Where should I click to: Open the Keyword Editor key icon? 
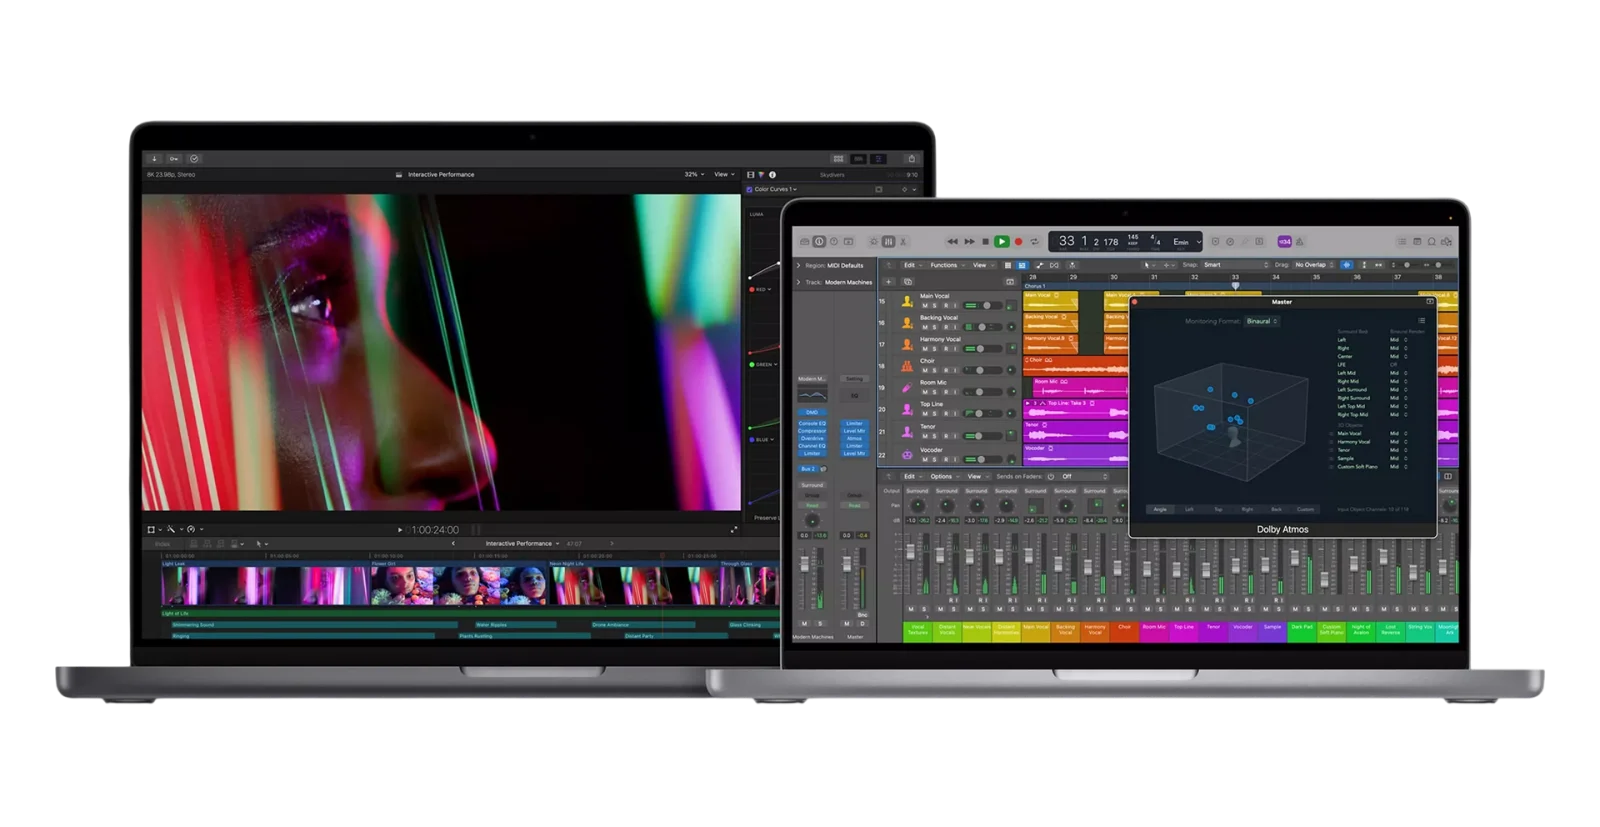click(174, 159)
